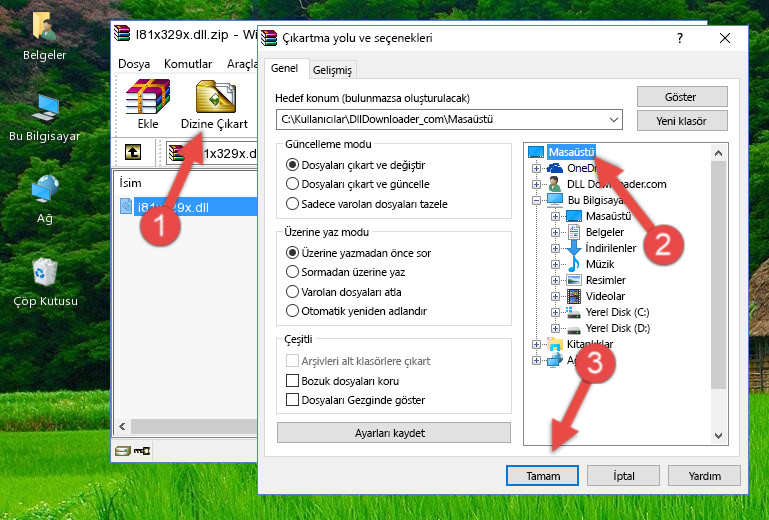Click the Resimler picture icon in tree
This screenshot has height=520, width=769.
click(573, 280)
